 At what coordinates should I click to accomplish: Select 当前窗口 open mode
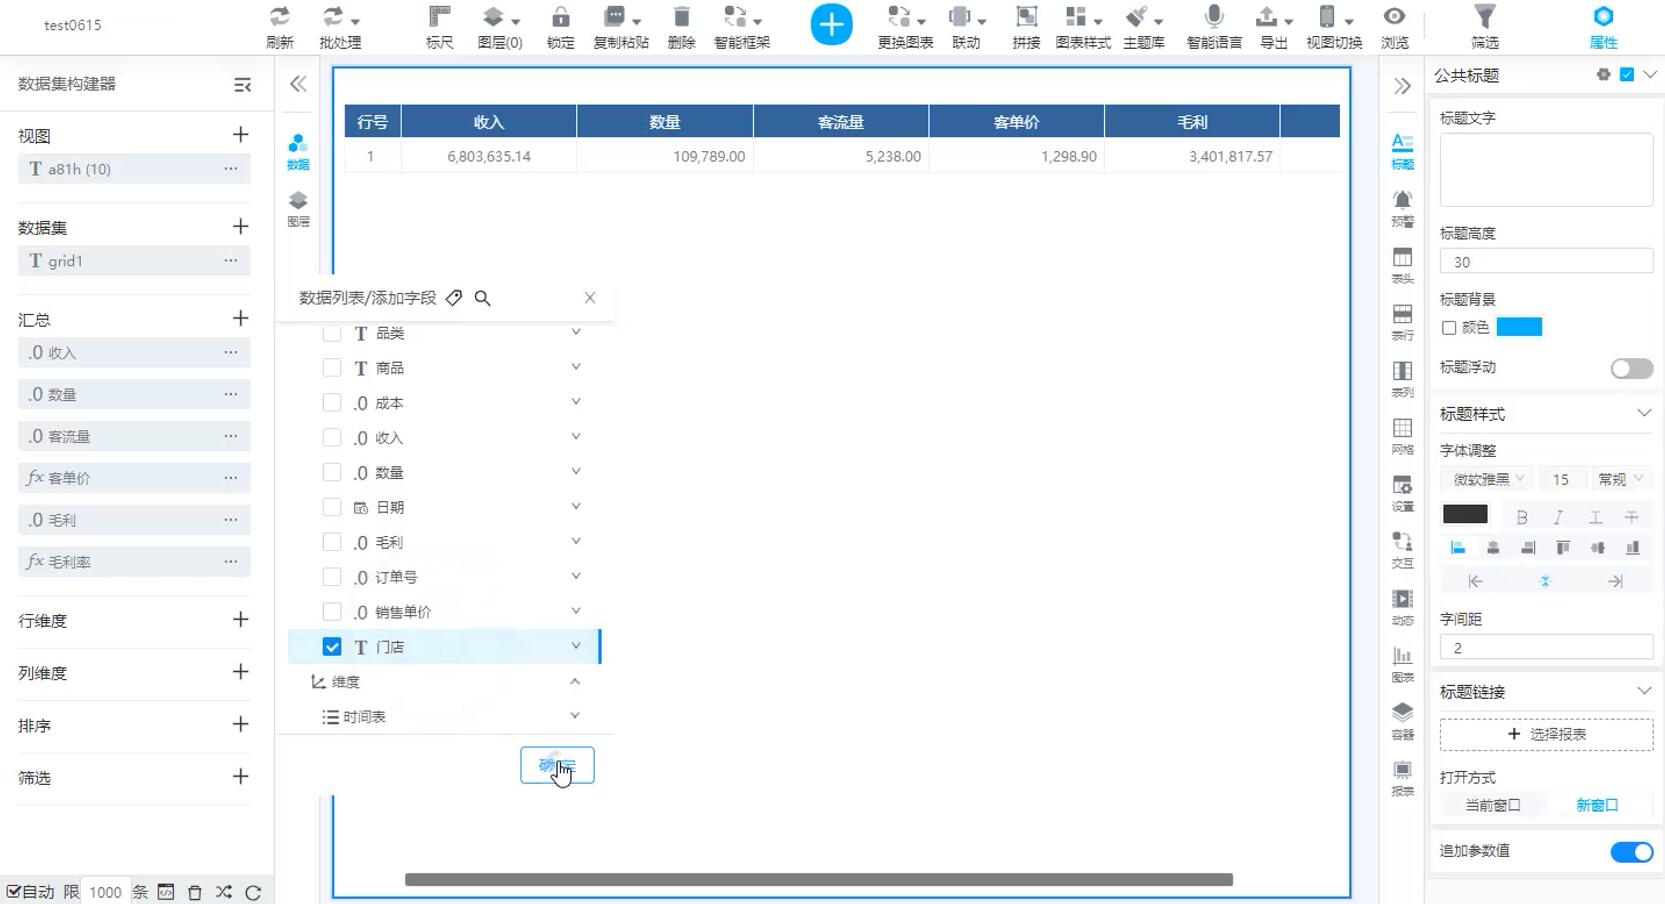click(1492, 805)
